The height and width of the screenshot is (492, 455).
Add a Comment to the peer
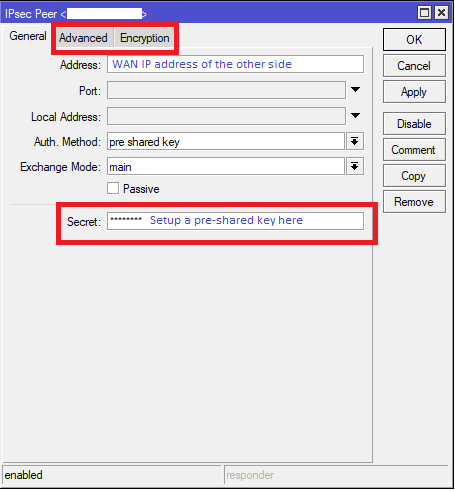tap(414, 150)
